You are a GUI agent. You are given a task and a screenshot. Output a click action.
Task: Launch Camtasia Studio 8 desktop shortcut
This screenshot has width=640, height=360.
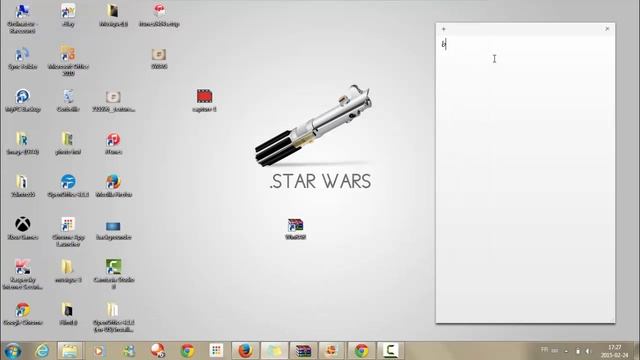(x=113, y=274)
